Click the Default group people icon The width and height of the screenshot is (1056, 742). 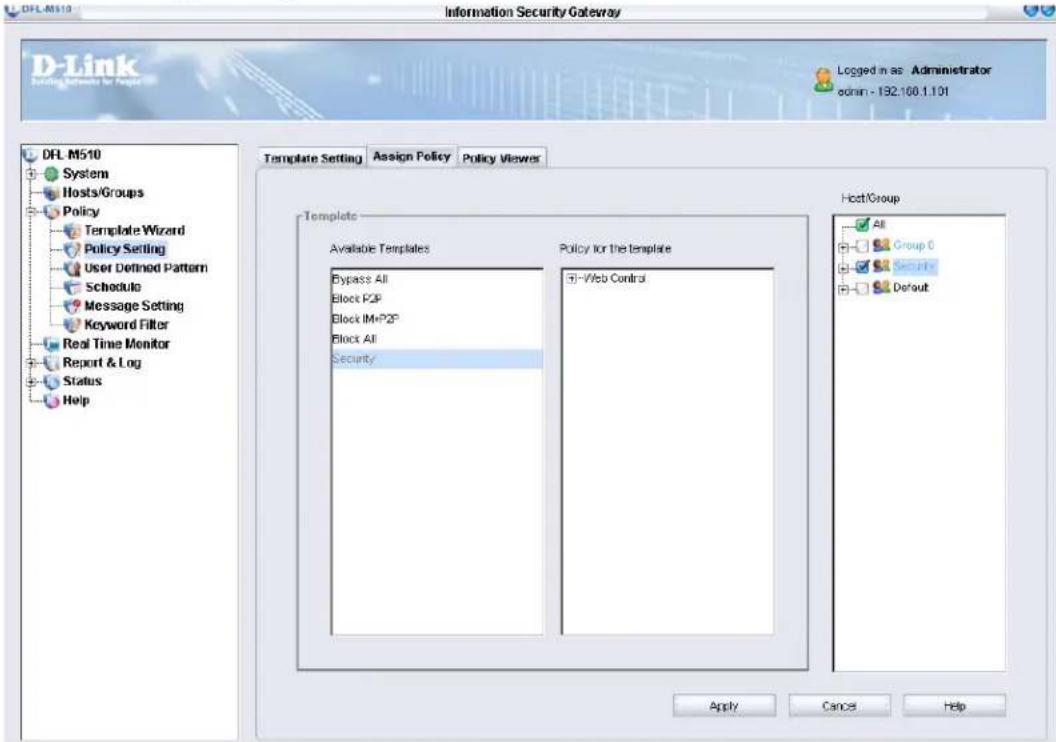click(882, 288)
